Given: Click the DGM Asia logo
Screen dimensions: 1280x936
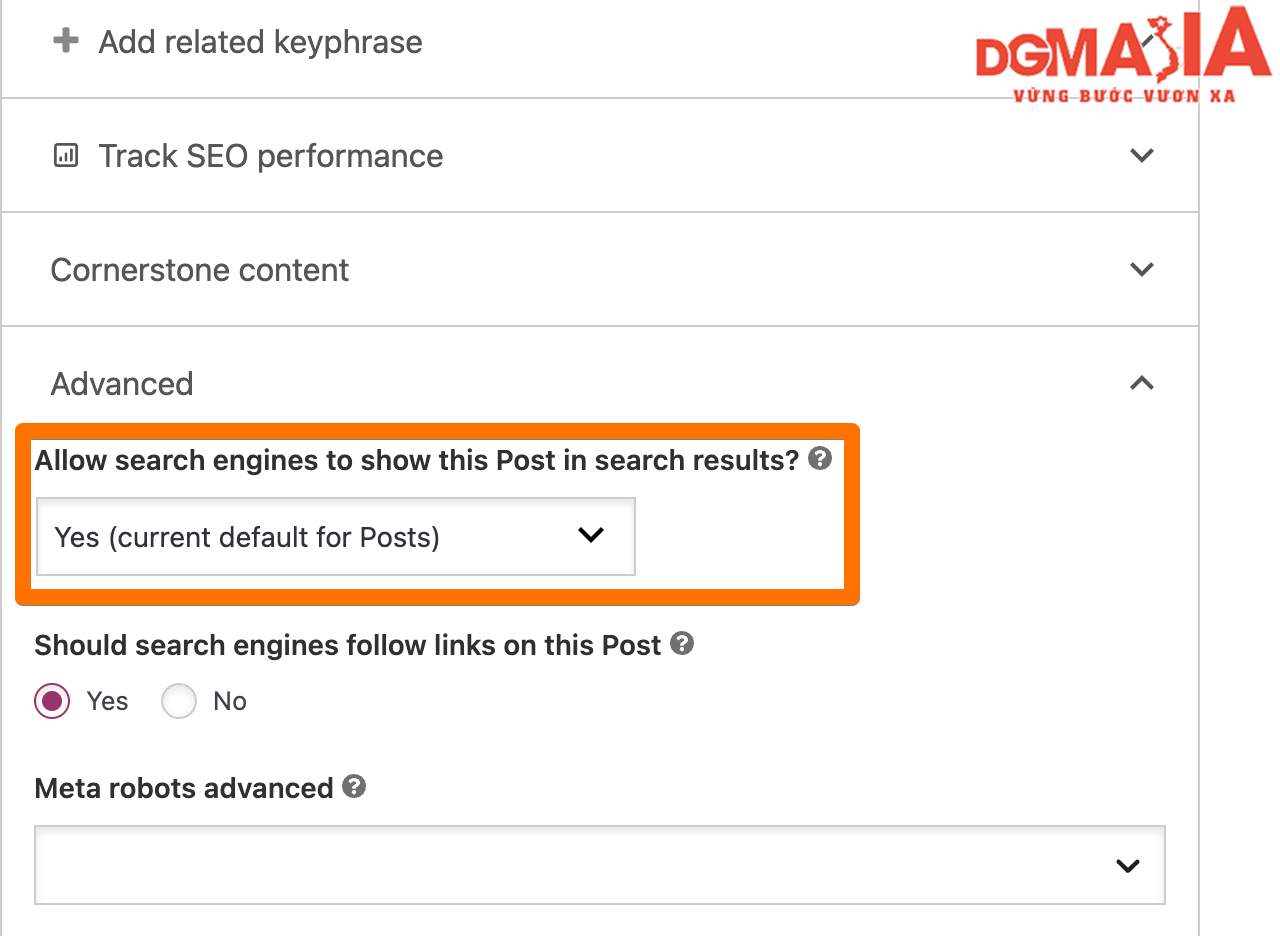Looking at the screenshot, I should tap(1123, 57).
